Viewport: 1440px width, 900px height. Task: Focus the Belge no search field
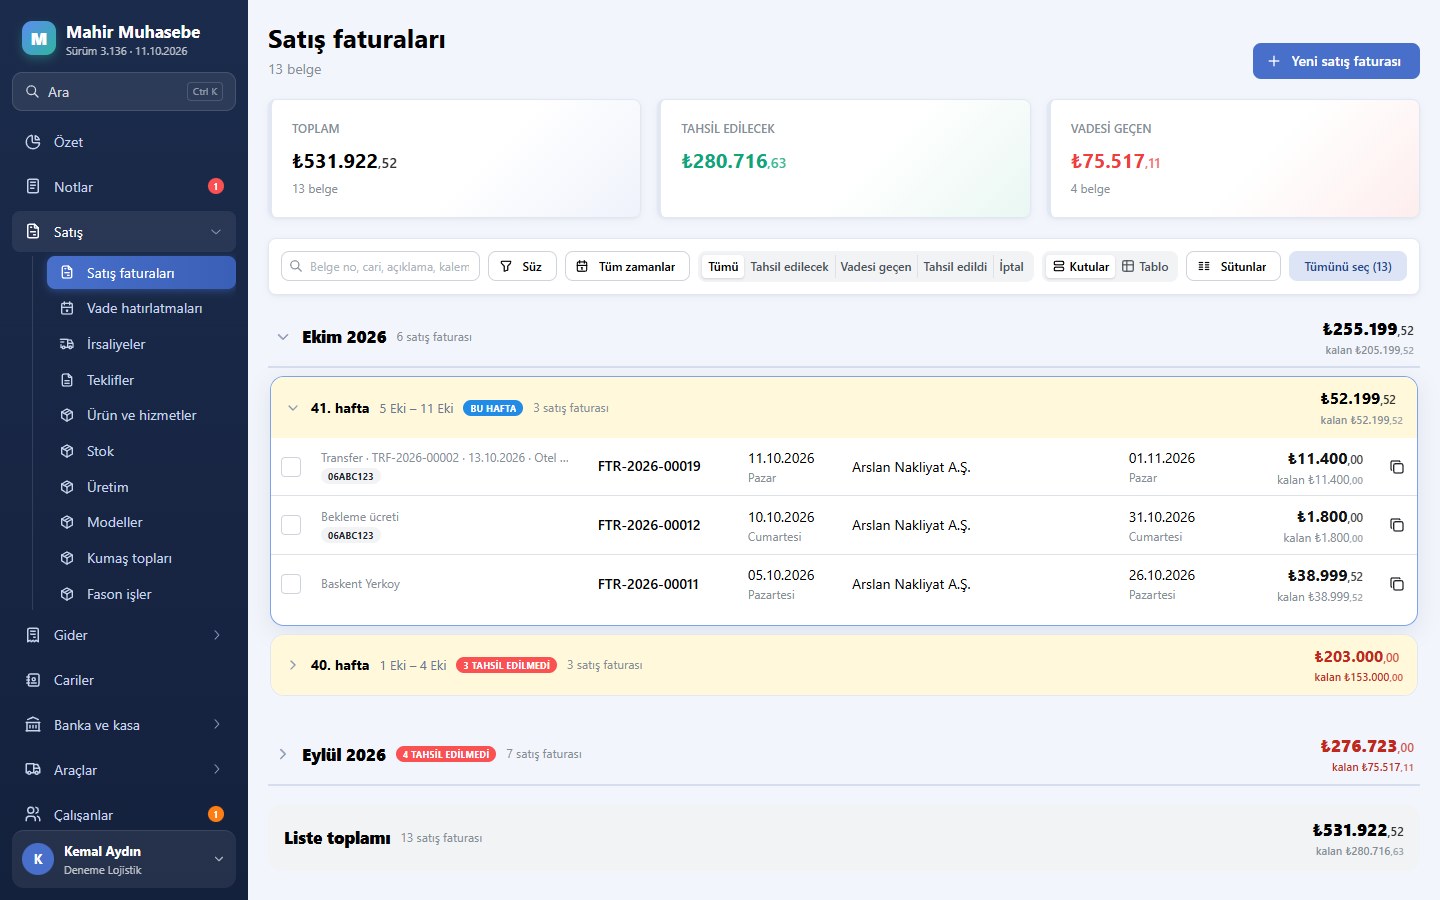pos(380,267)
